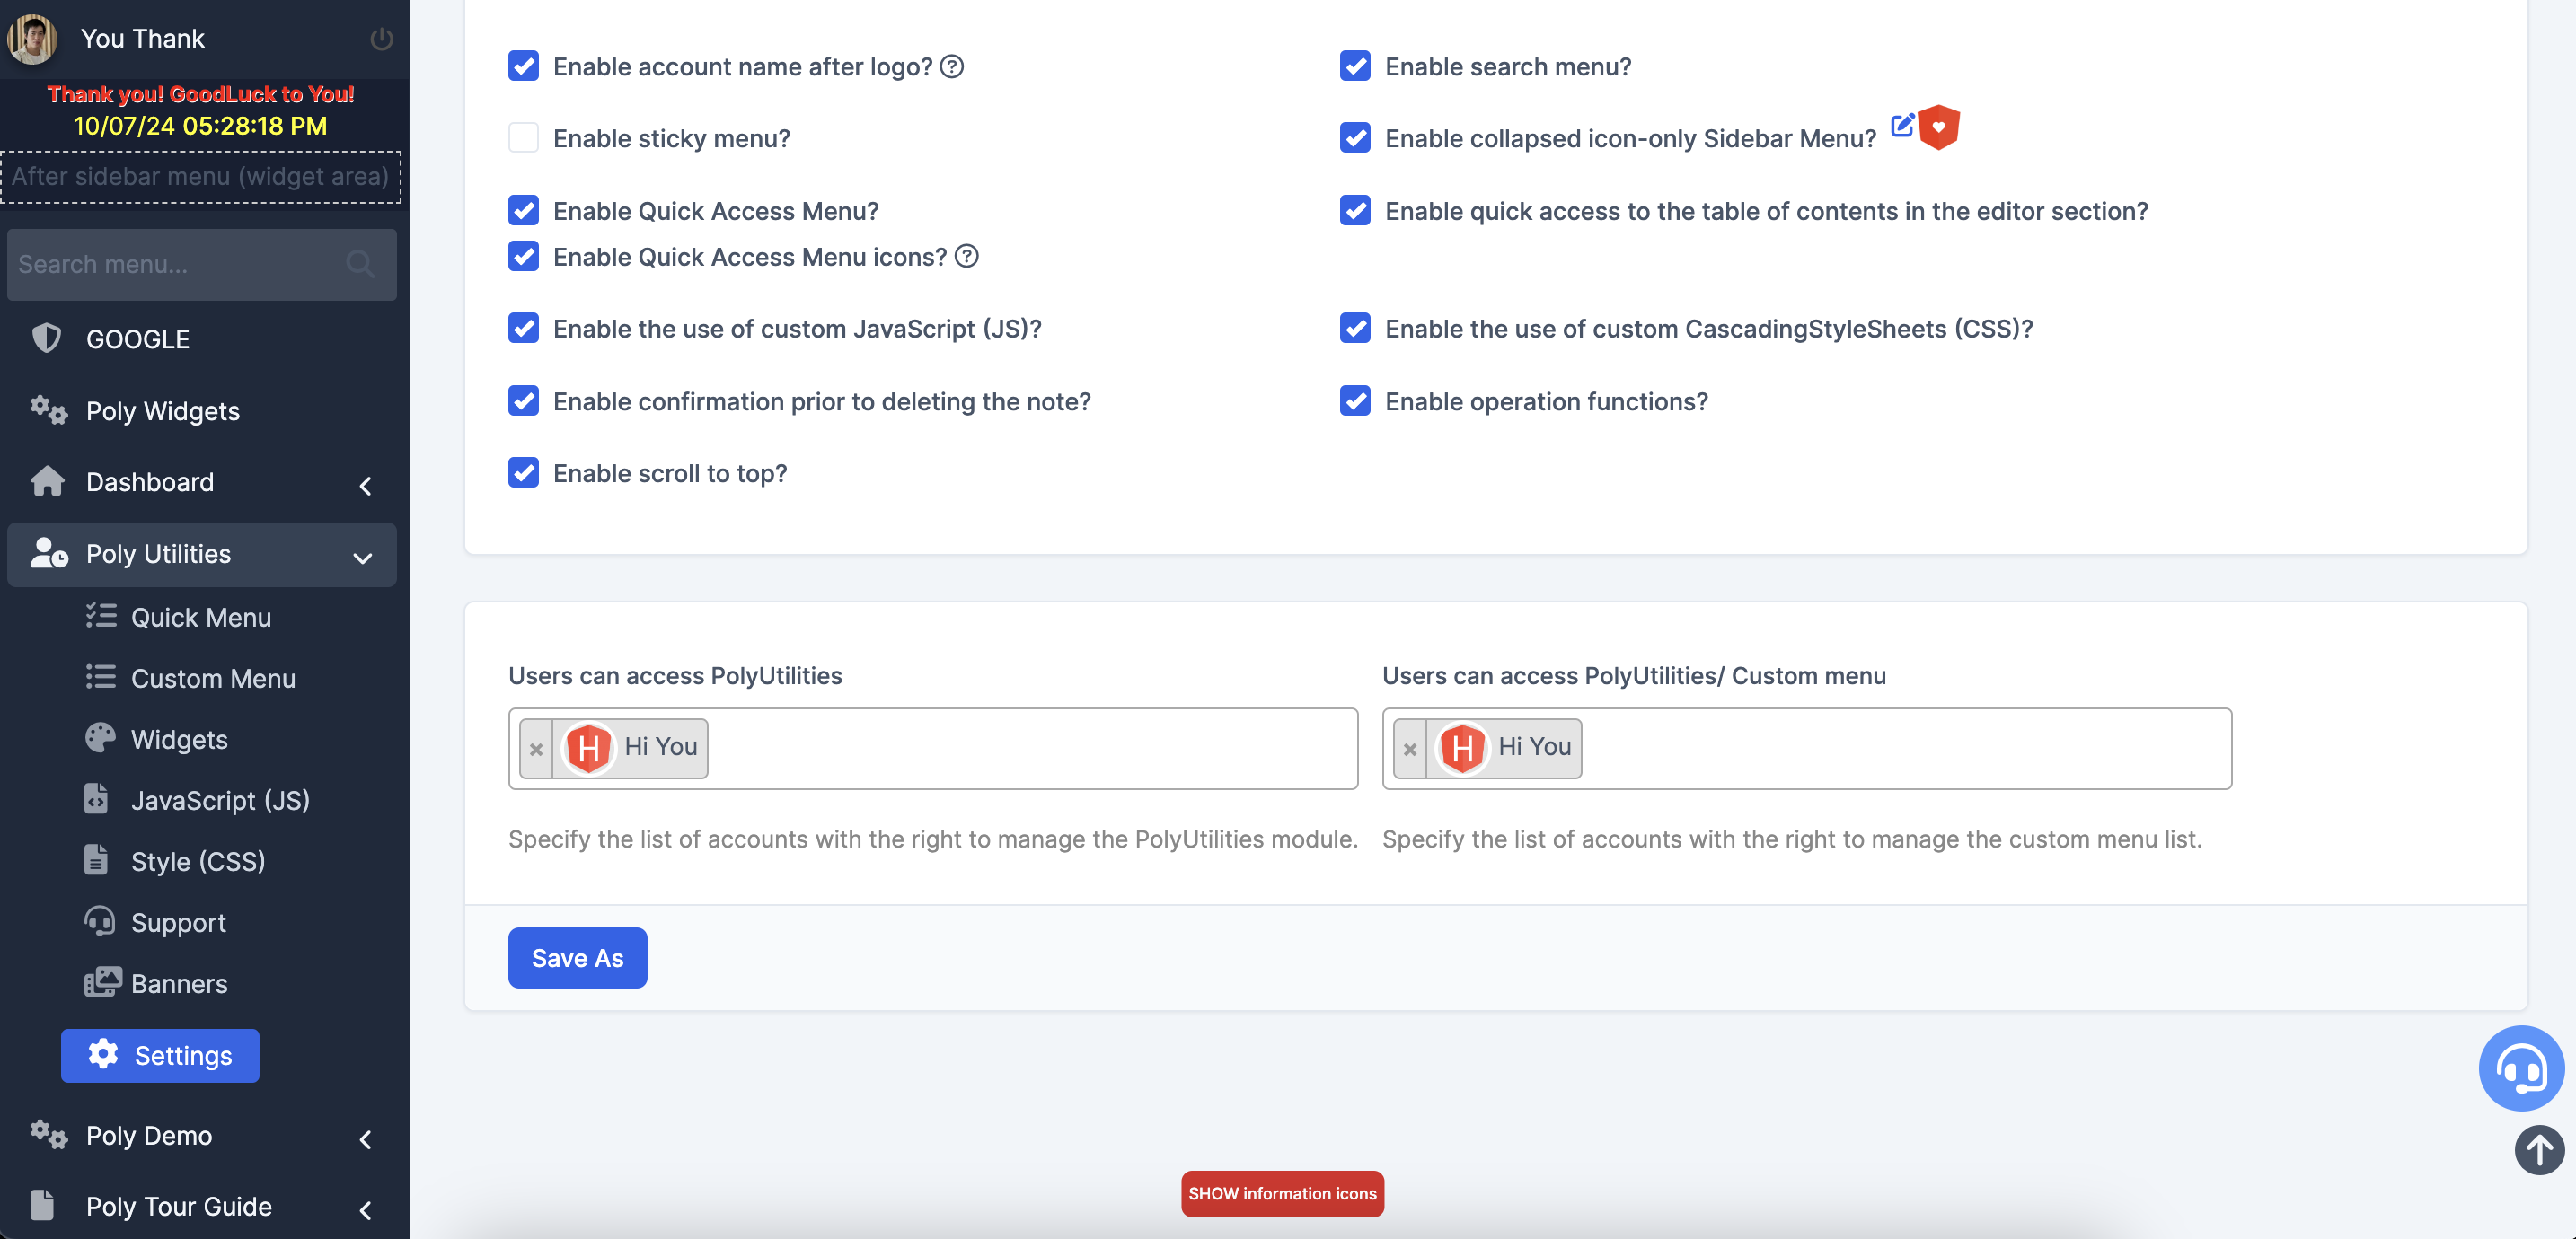Screen dimensions: 2576x1239
Task: Uncheck Enable scroll to top
Action: pyautogui.click(x=523, y=472)
